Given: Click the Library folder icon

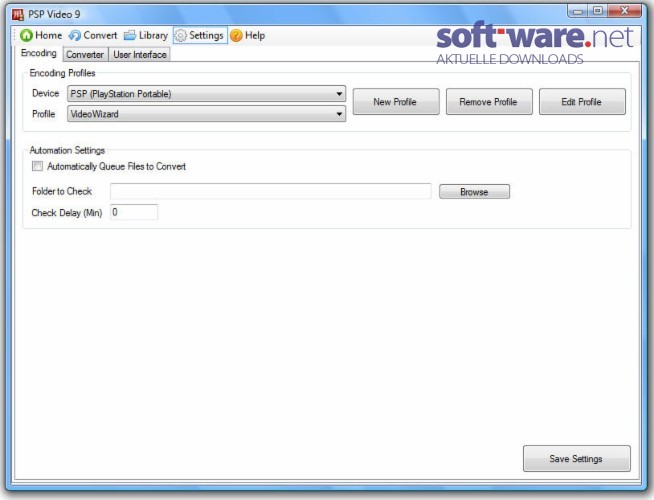Looking at the screenshot, I should (130, 35).
